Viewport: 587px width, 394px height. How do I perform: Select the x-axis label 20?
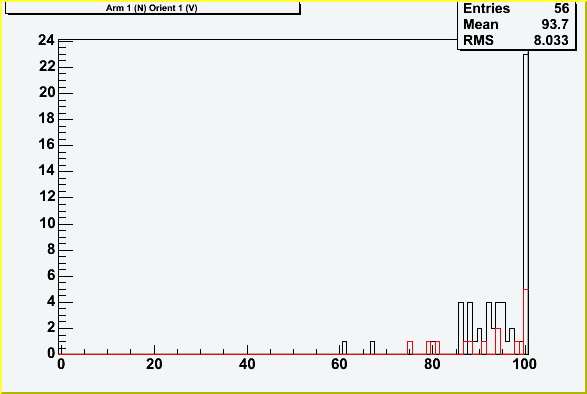point(154,364)
